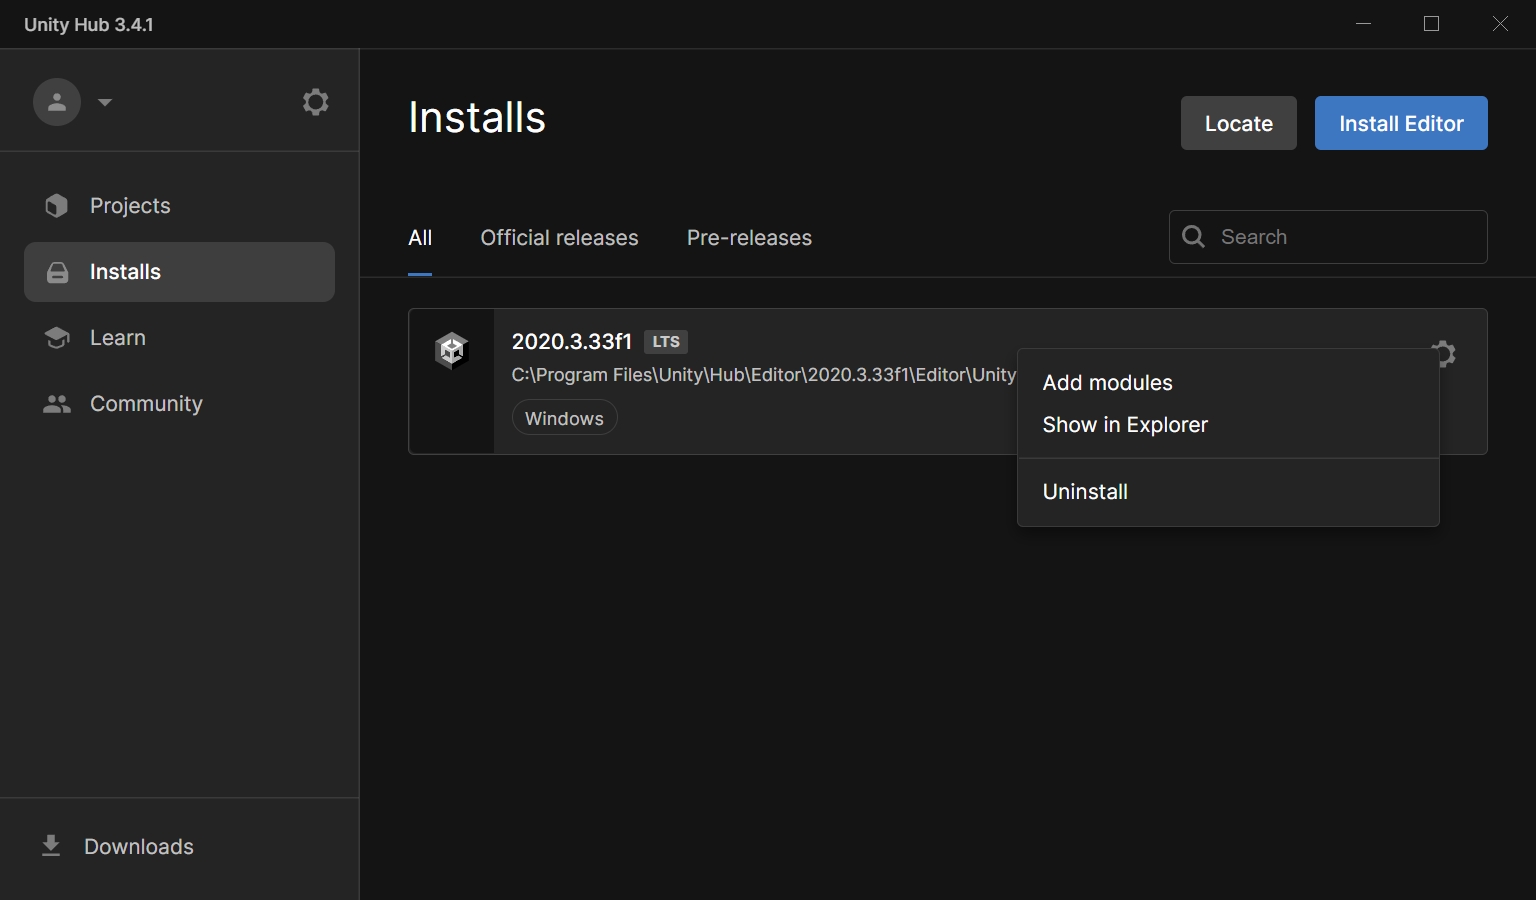Click the gear icon on 2020.3.33f1 install
Viewport: 1536px width, 900px height.
coord(1443,353)
